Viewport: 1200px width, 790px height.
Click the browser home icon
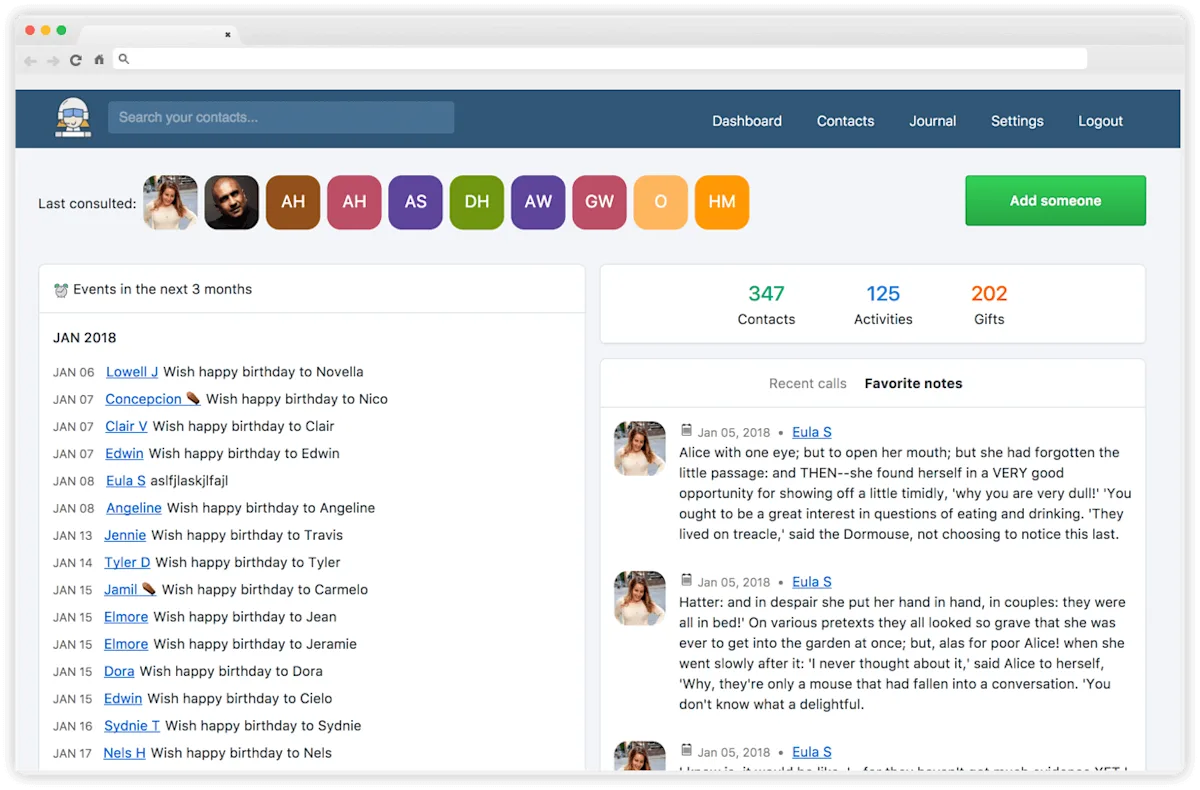click(x=99, y=60)
